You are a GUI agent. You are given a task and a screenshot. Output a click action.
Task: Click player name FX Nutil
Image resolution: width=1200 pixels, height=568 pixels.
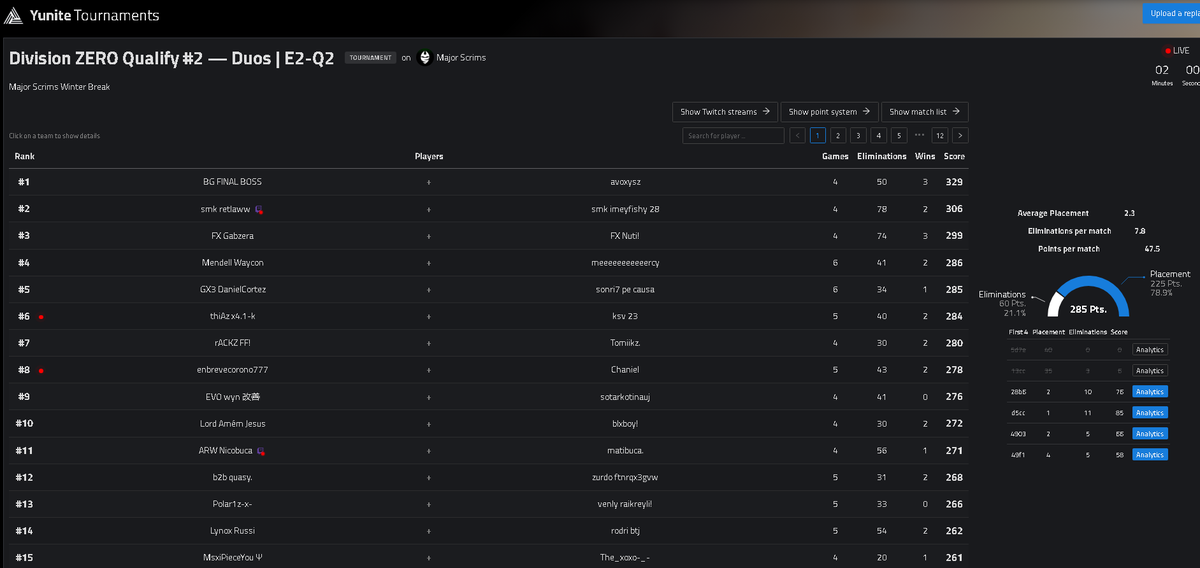[x=624, y=236]
